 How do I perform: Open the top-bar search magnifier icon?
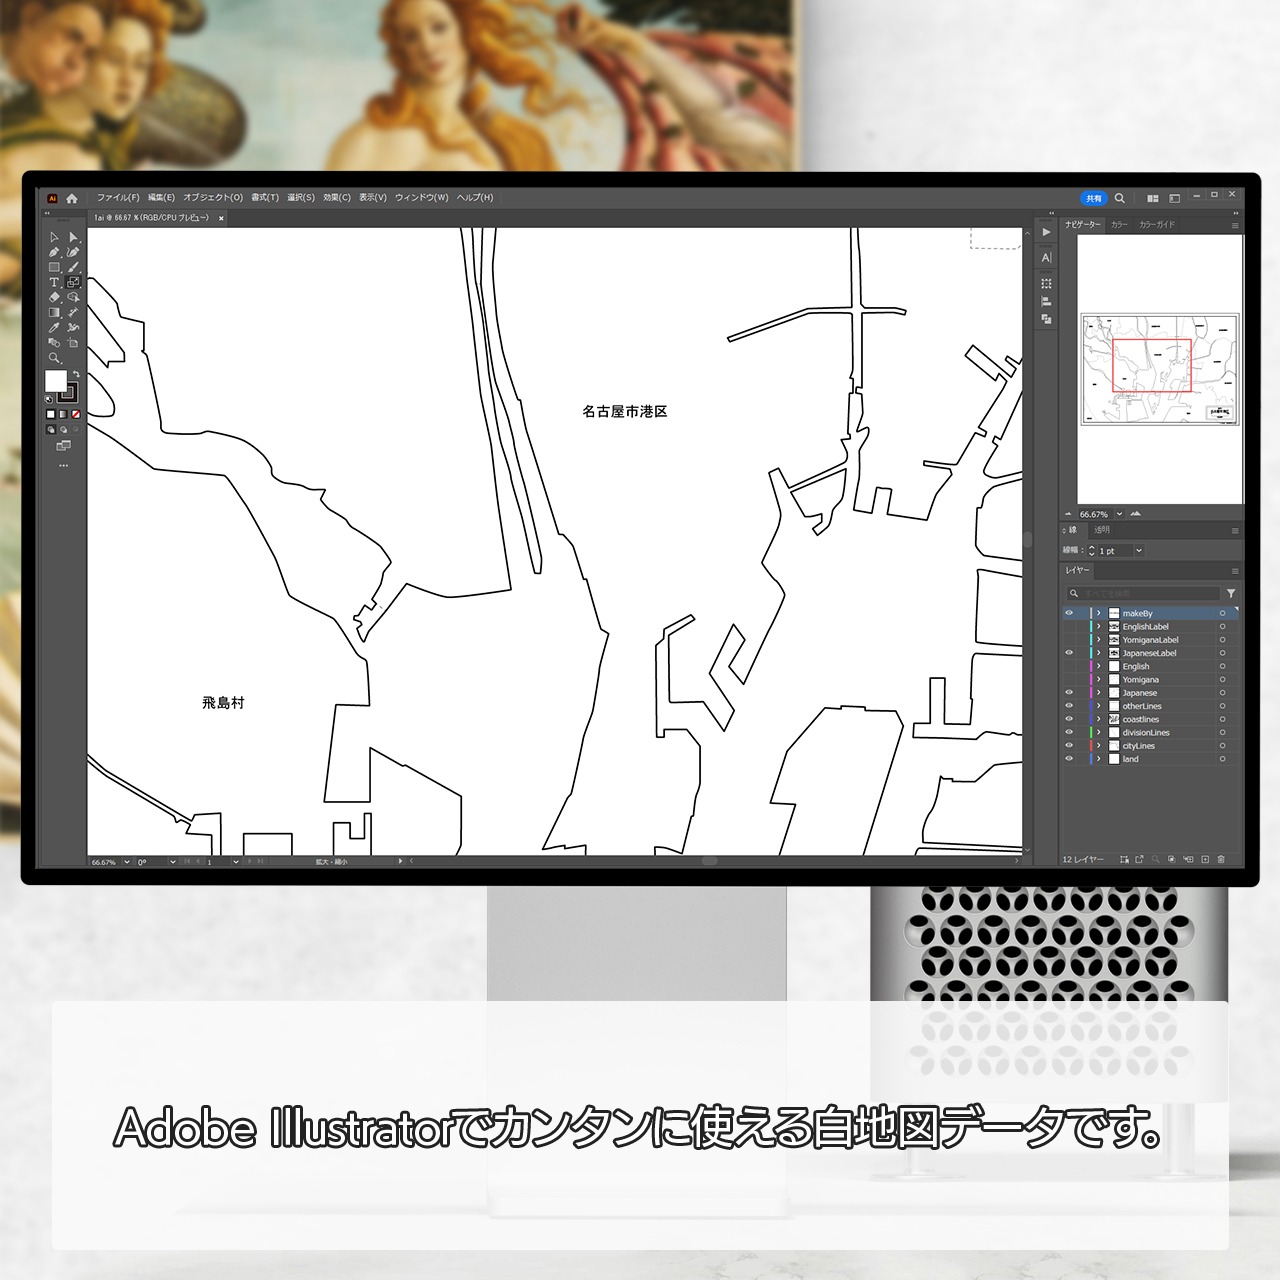[1120, 198]
